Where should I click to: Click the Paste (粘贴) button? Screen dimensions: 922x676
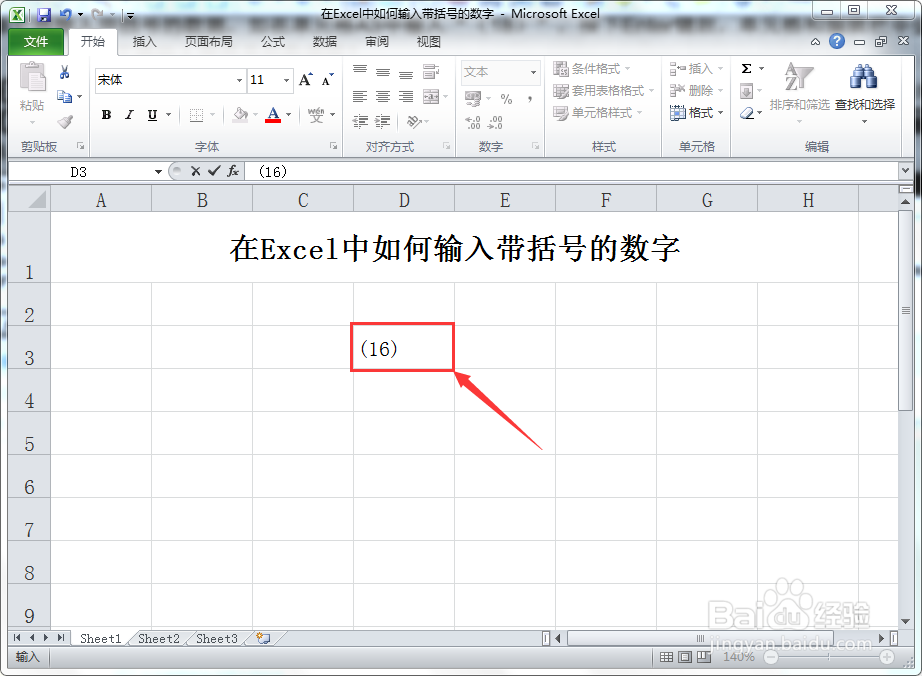[x=32, y=94]
